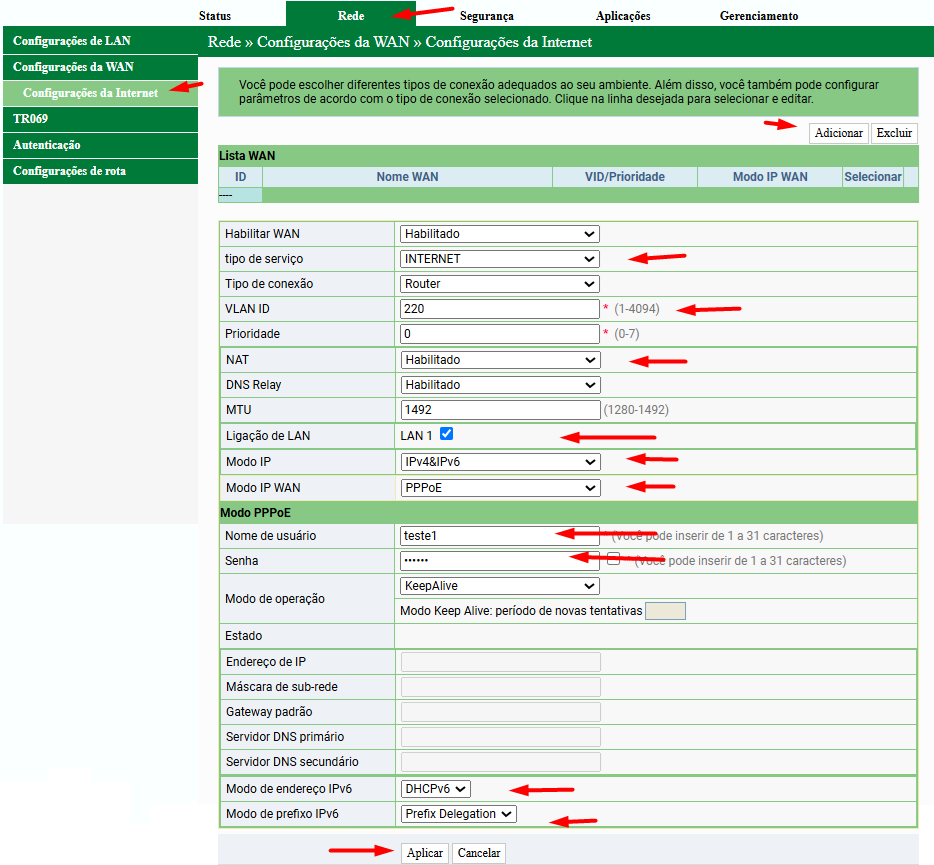Viewport: 934px width, 865px height.
Task: Click the Modo IP WAN table column header
Action: [x=770, y=177]
